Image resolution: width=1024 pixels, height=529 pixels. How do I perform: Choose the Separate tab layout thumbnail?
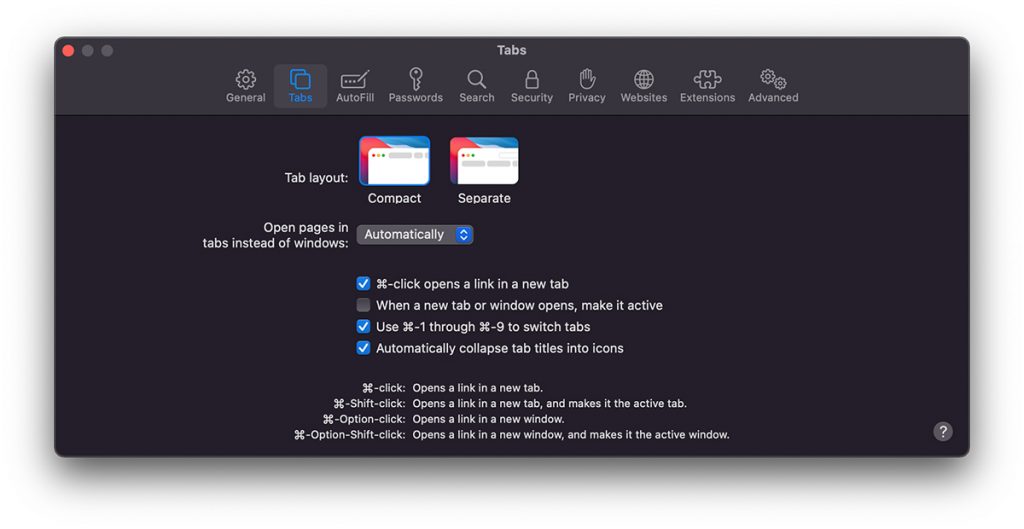[484, 162]
